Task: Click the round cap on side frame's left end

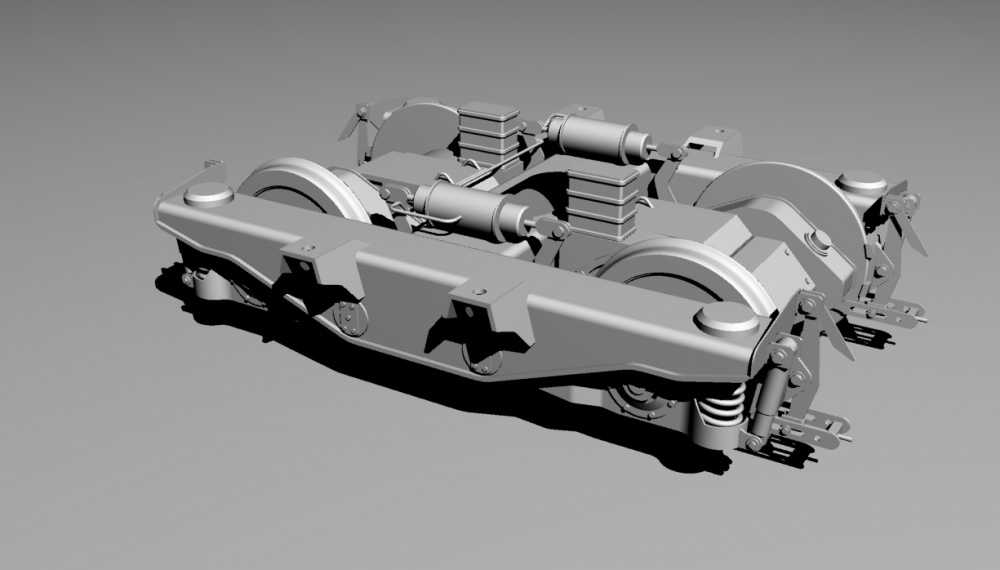Action: coord(209,194)
